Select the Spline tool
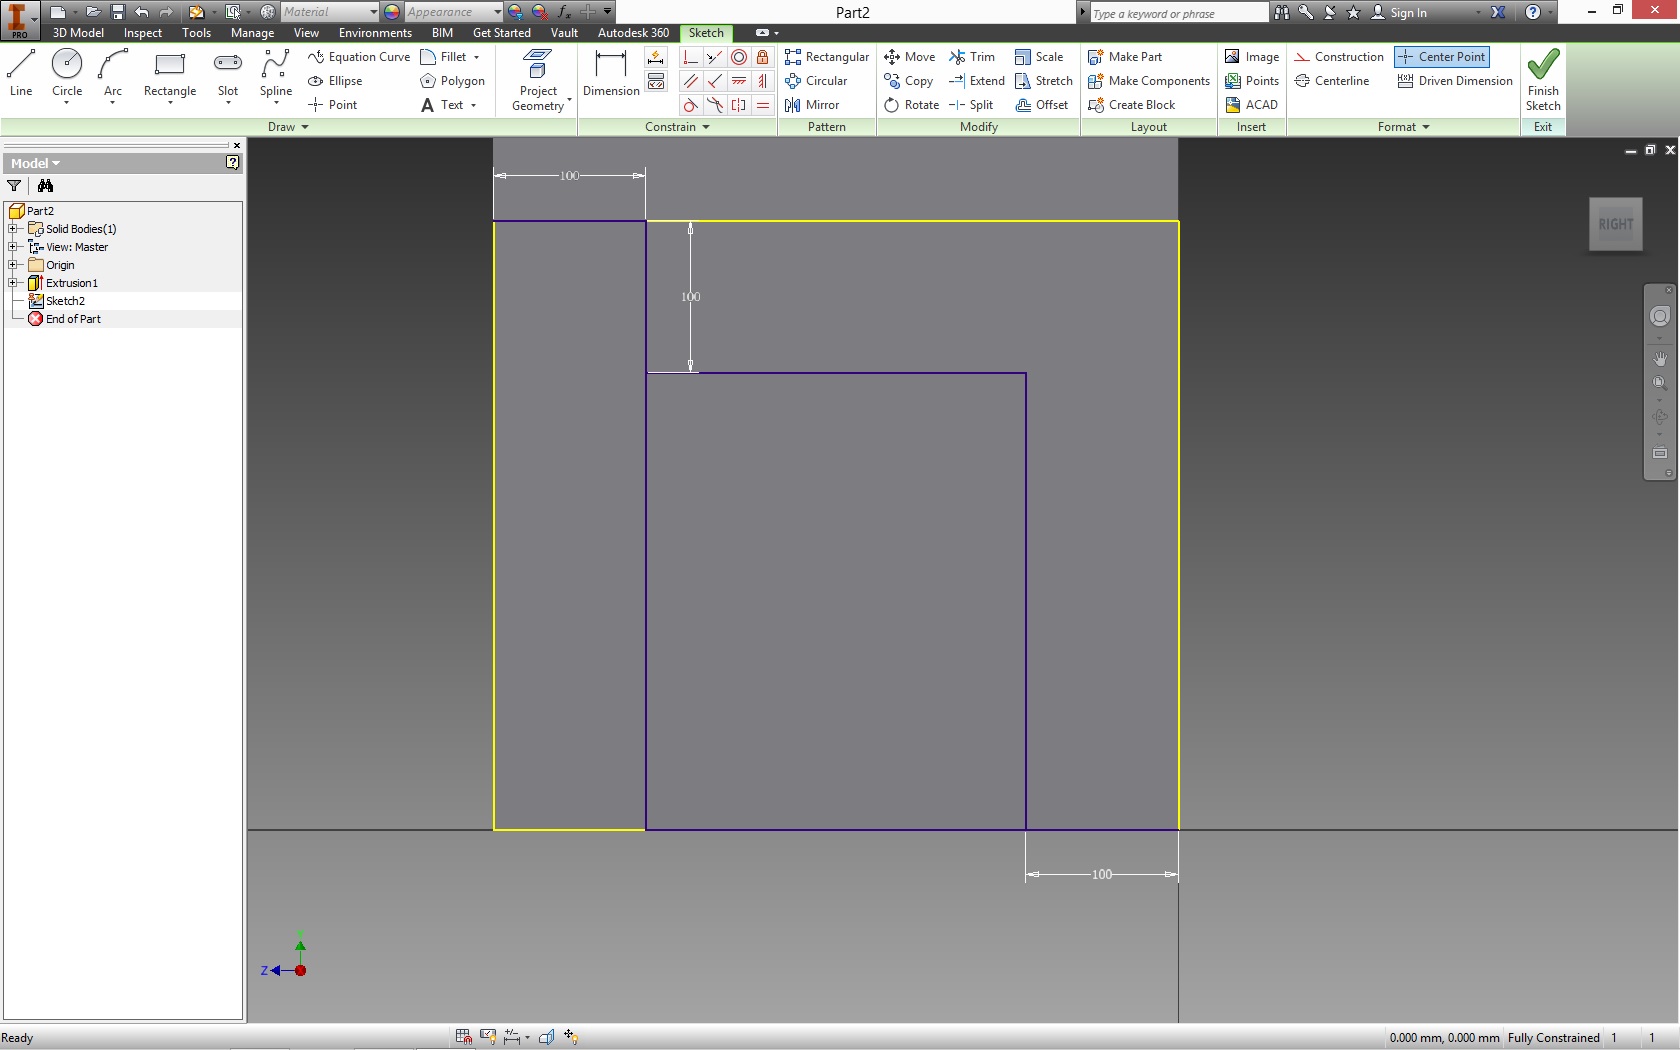 pos(274,70)
